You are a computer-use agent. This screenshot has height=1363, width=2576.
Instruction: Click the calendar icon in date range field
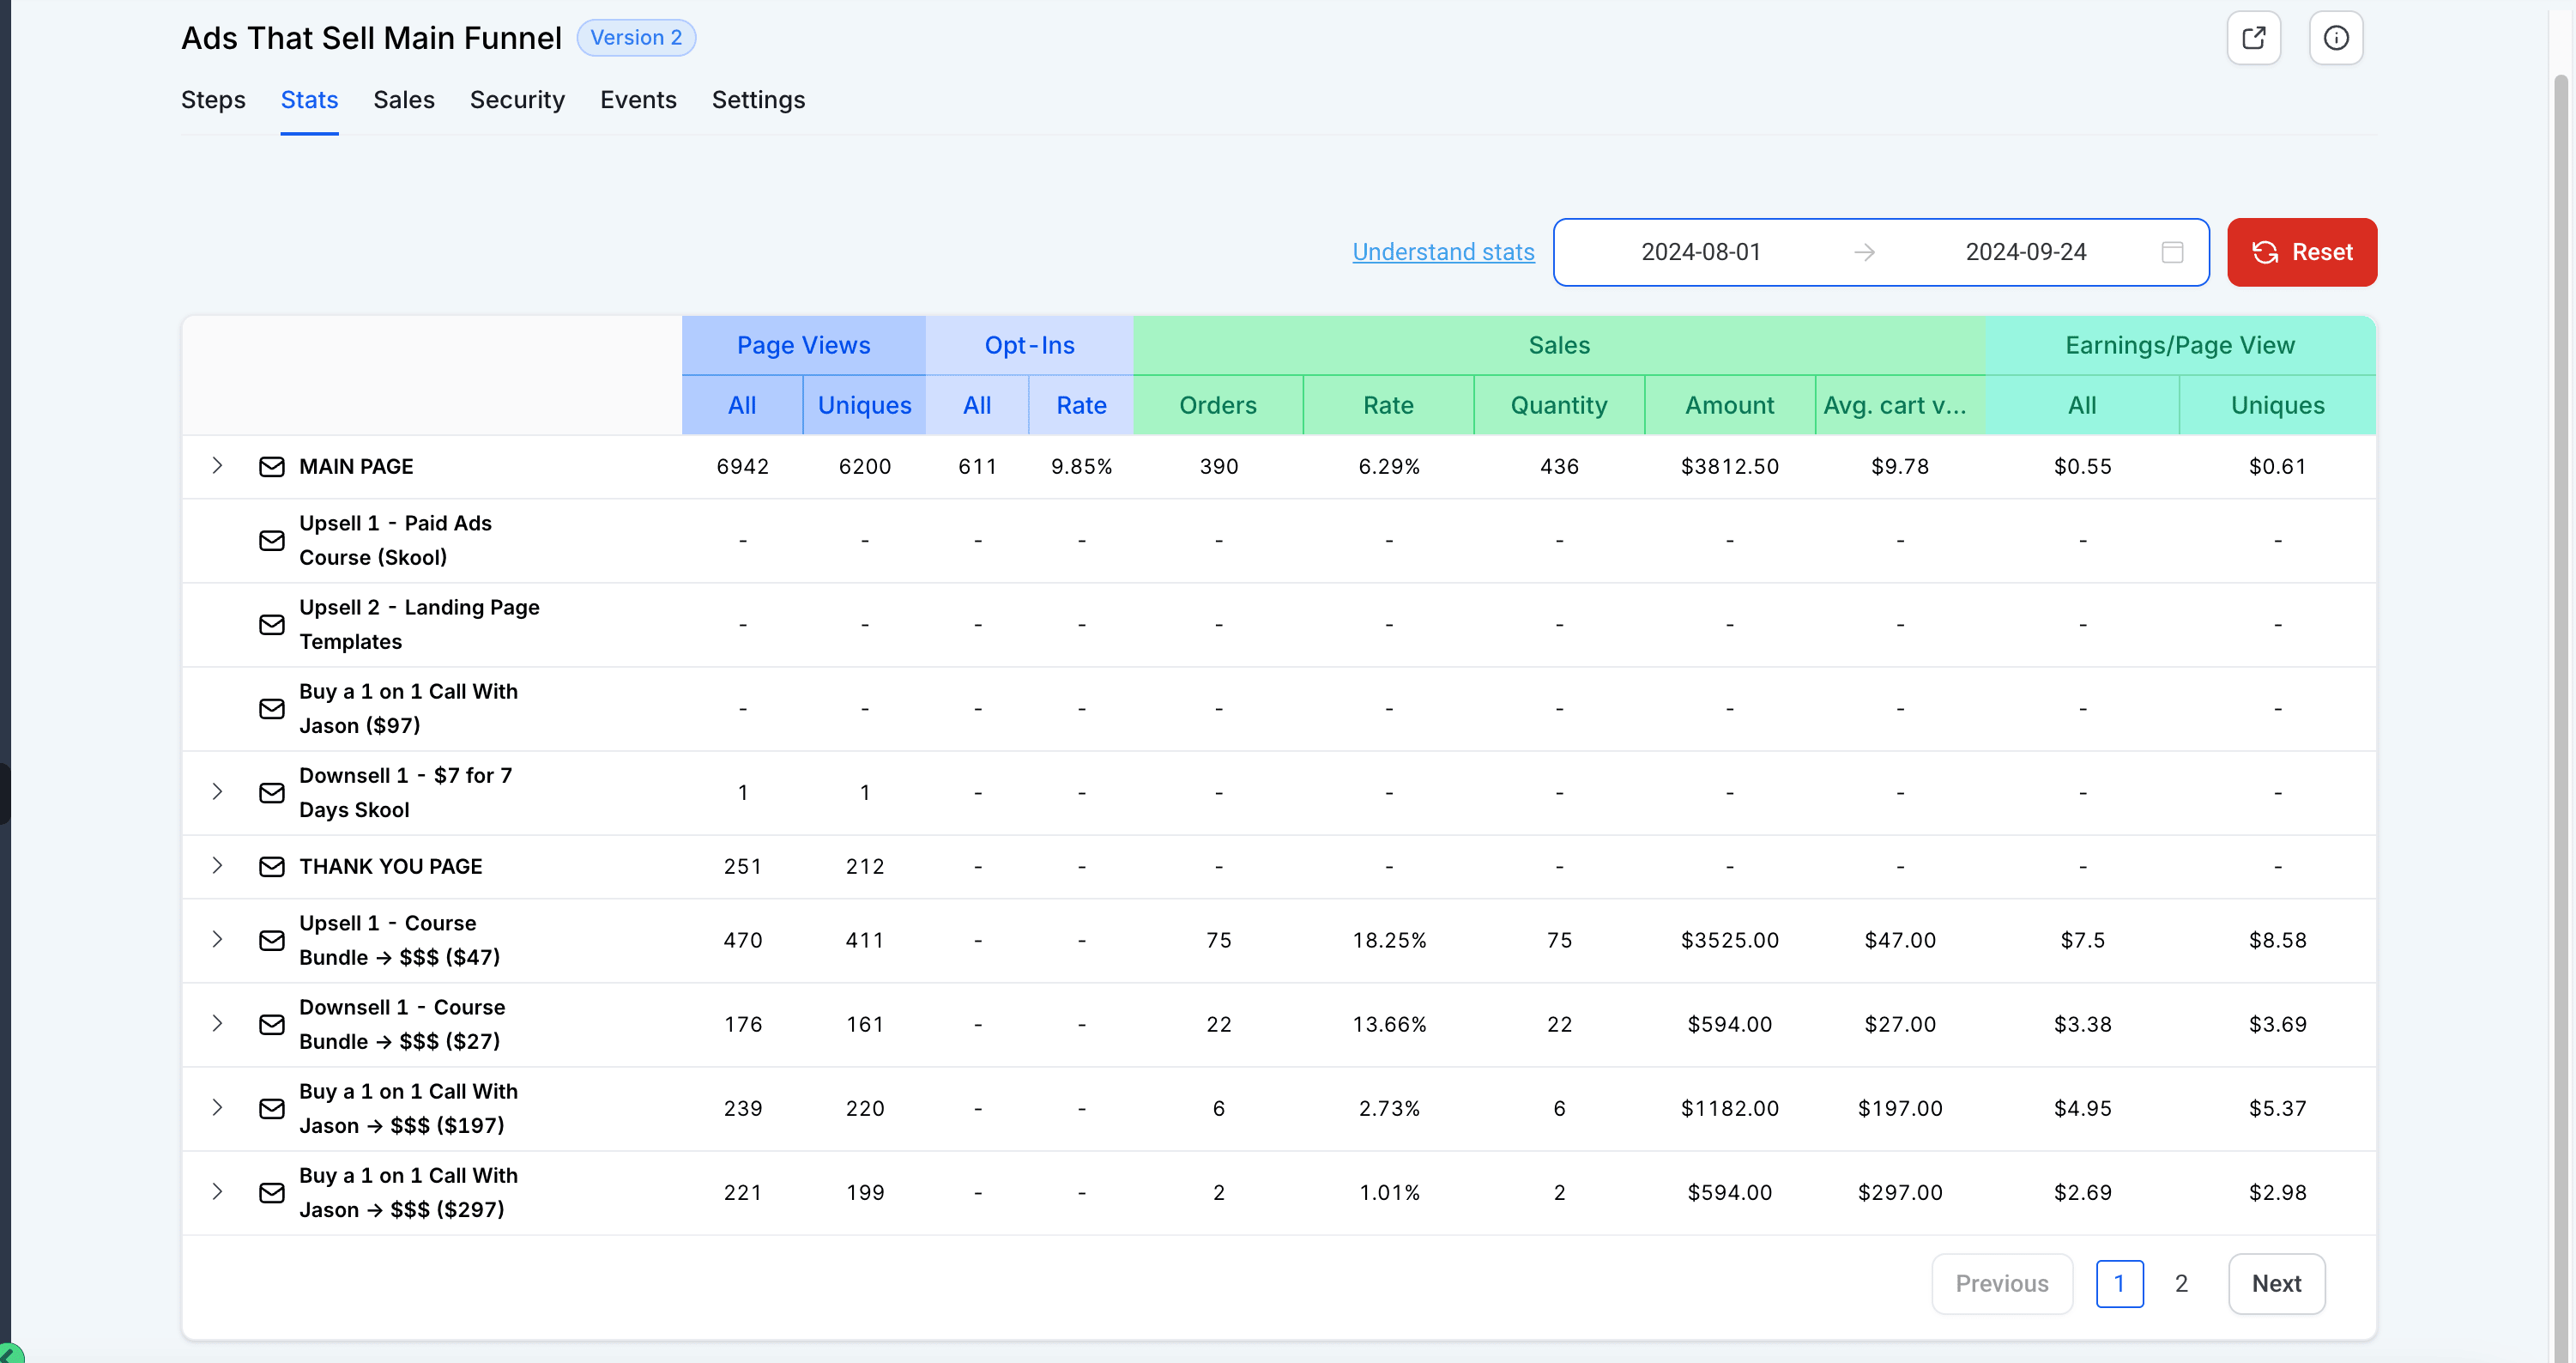pyautogui.click(x=2172, y=252)
